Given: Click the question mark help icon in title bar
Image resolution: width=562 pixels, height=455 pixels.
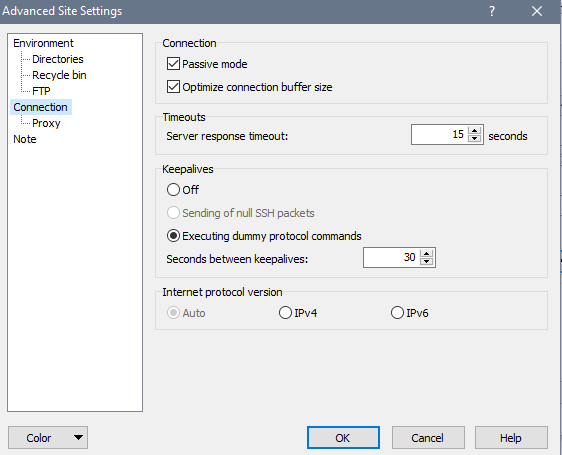Looking at the screenshot, I should point(492,11).
